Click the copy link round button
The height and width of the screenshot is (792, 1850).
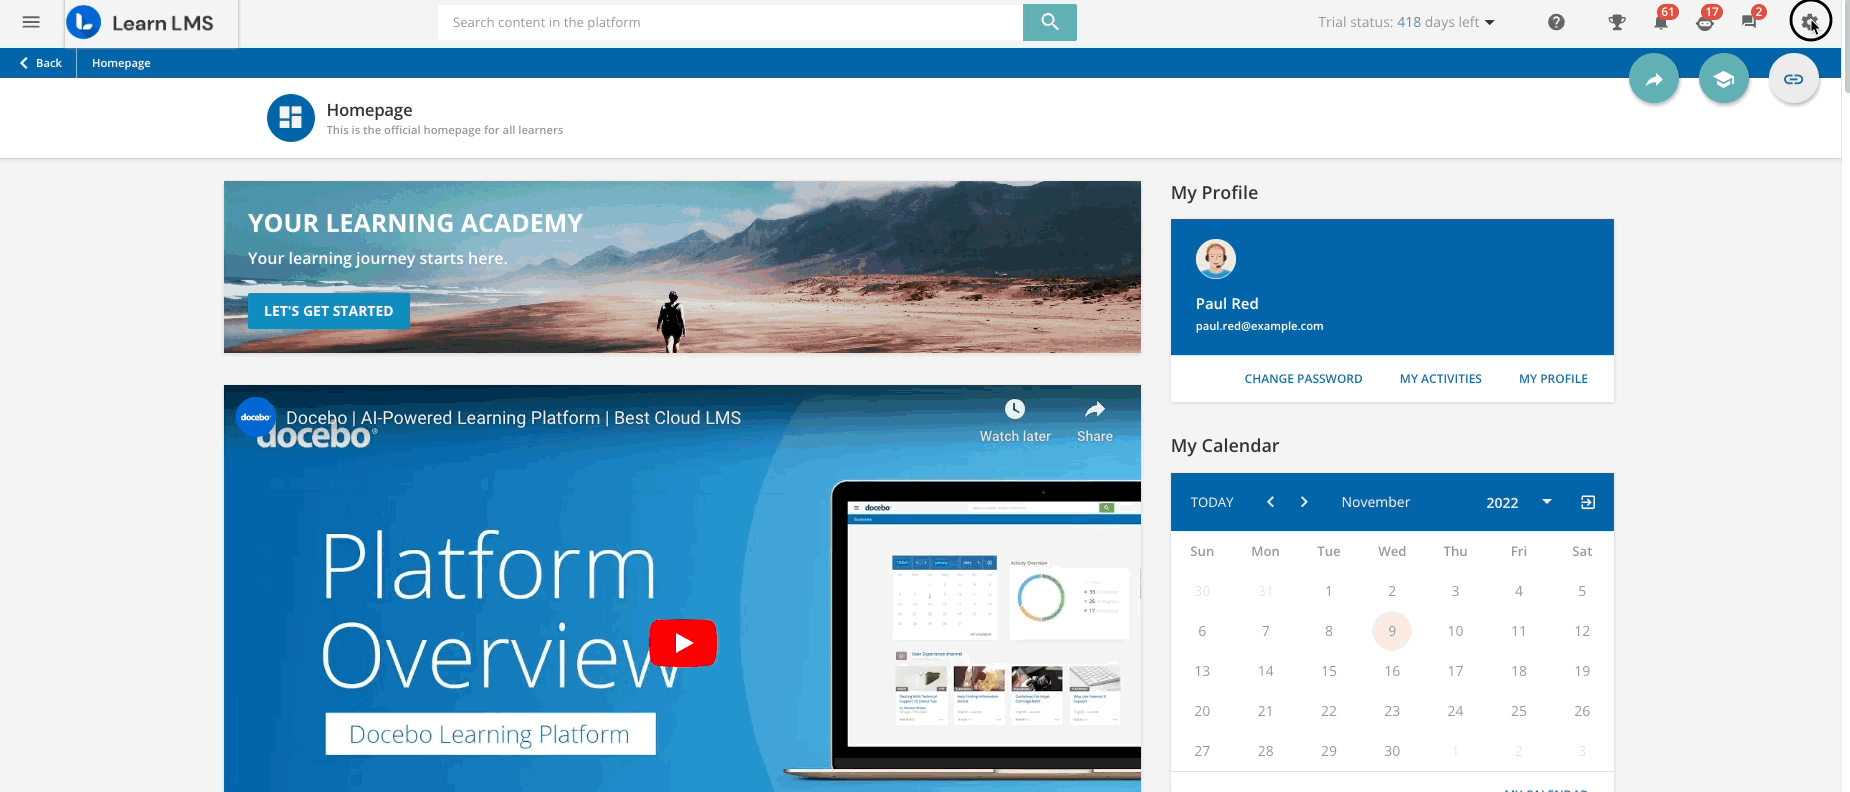pos(1794,79)
